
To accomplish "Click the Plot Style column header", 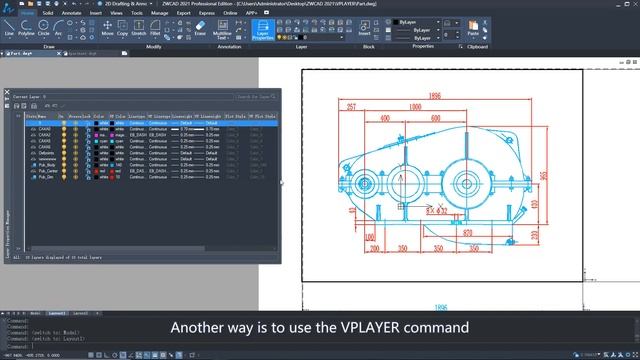I will click(x=236, y=116).
